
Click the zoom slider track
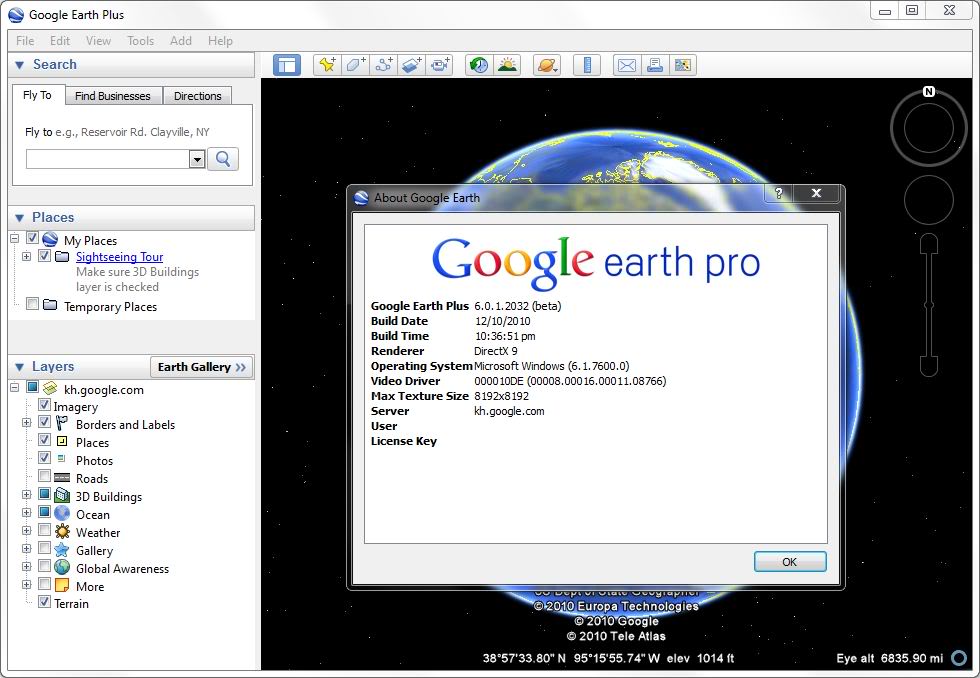click(929, 306)
